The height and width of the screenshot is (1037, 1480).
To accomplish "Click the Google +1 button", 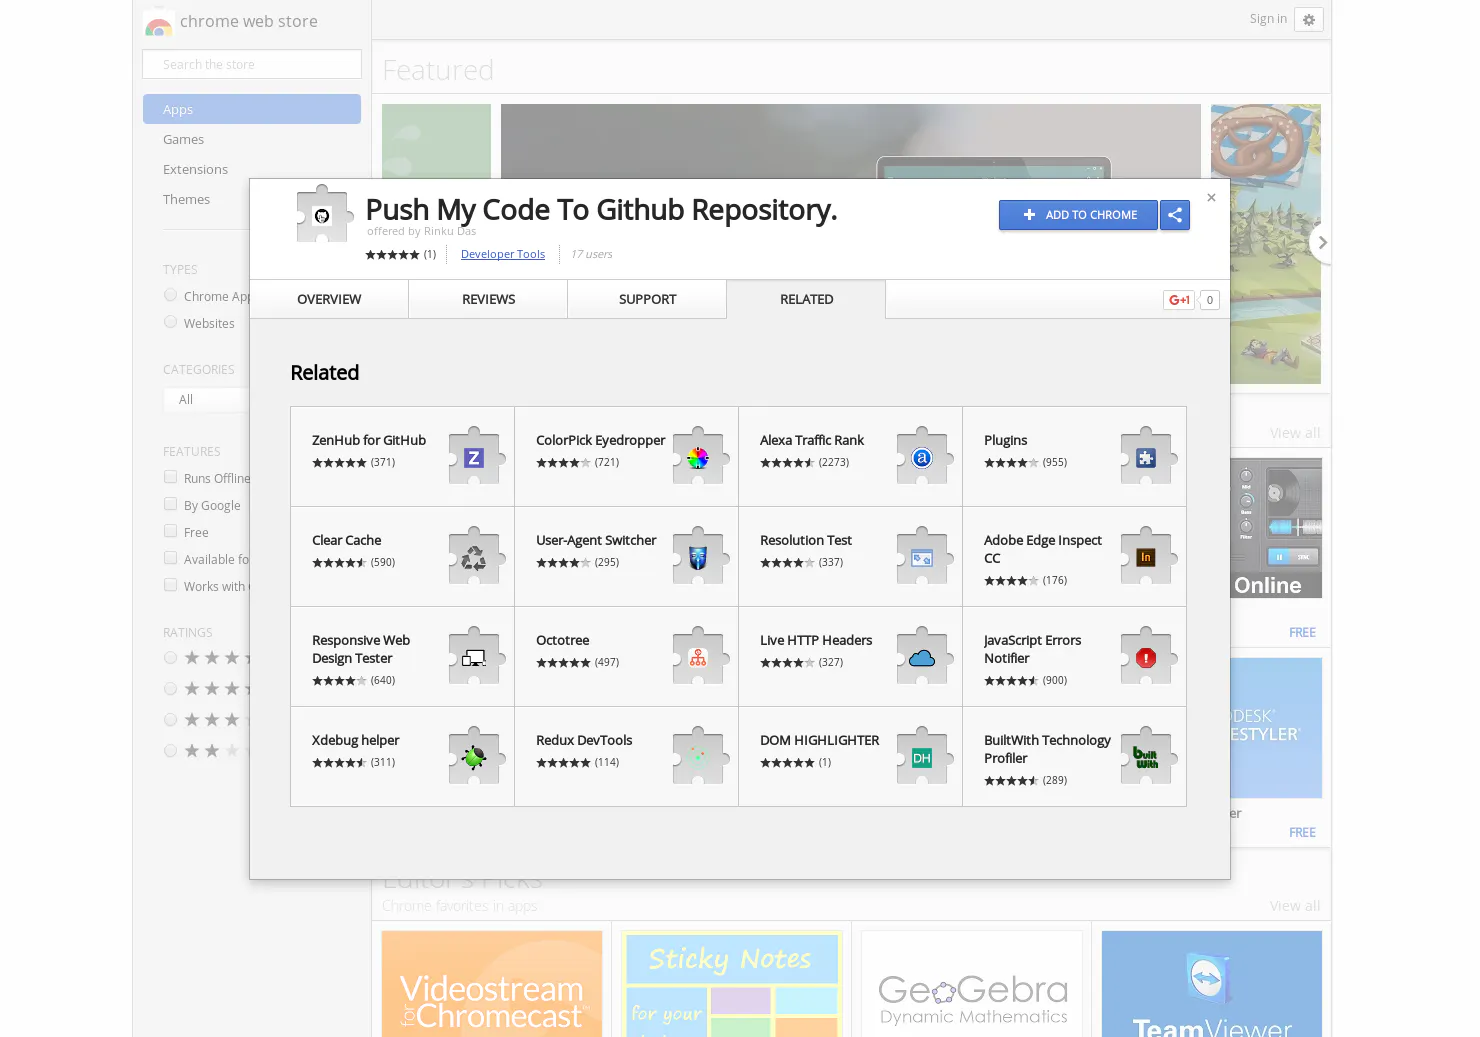I will click(x=1180, y=300).
